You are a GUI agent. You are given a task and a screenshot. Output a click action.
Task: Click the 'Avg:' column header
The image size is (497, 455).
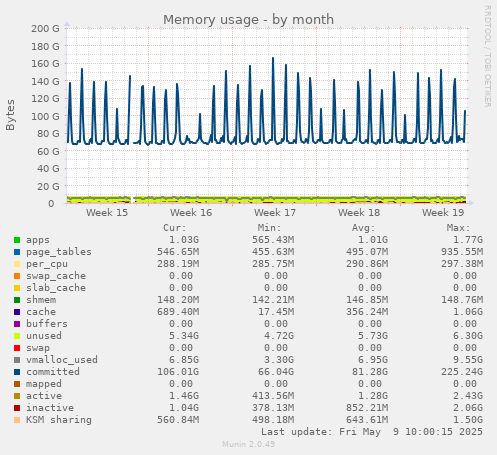[x=364, y=228]
